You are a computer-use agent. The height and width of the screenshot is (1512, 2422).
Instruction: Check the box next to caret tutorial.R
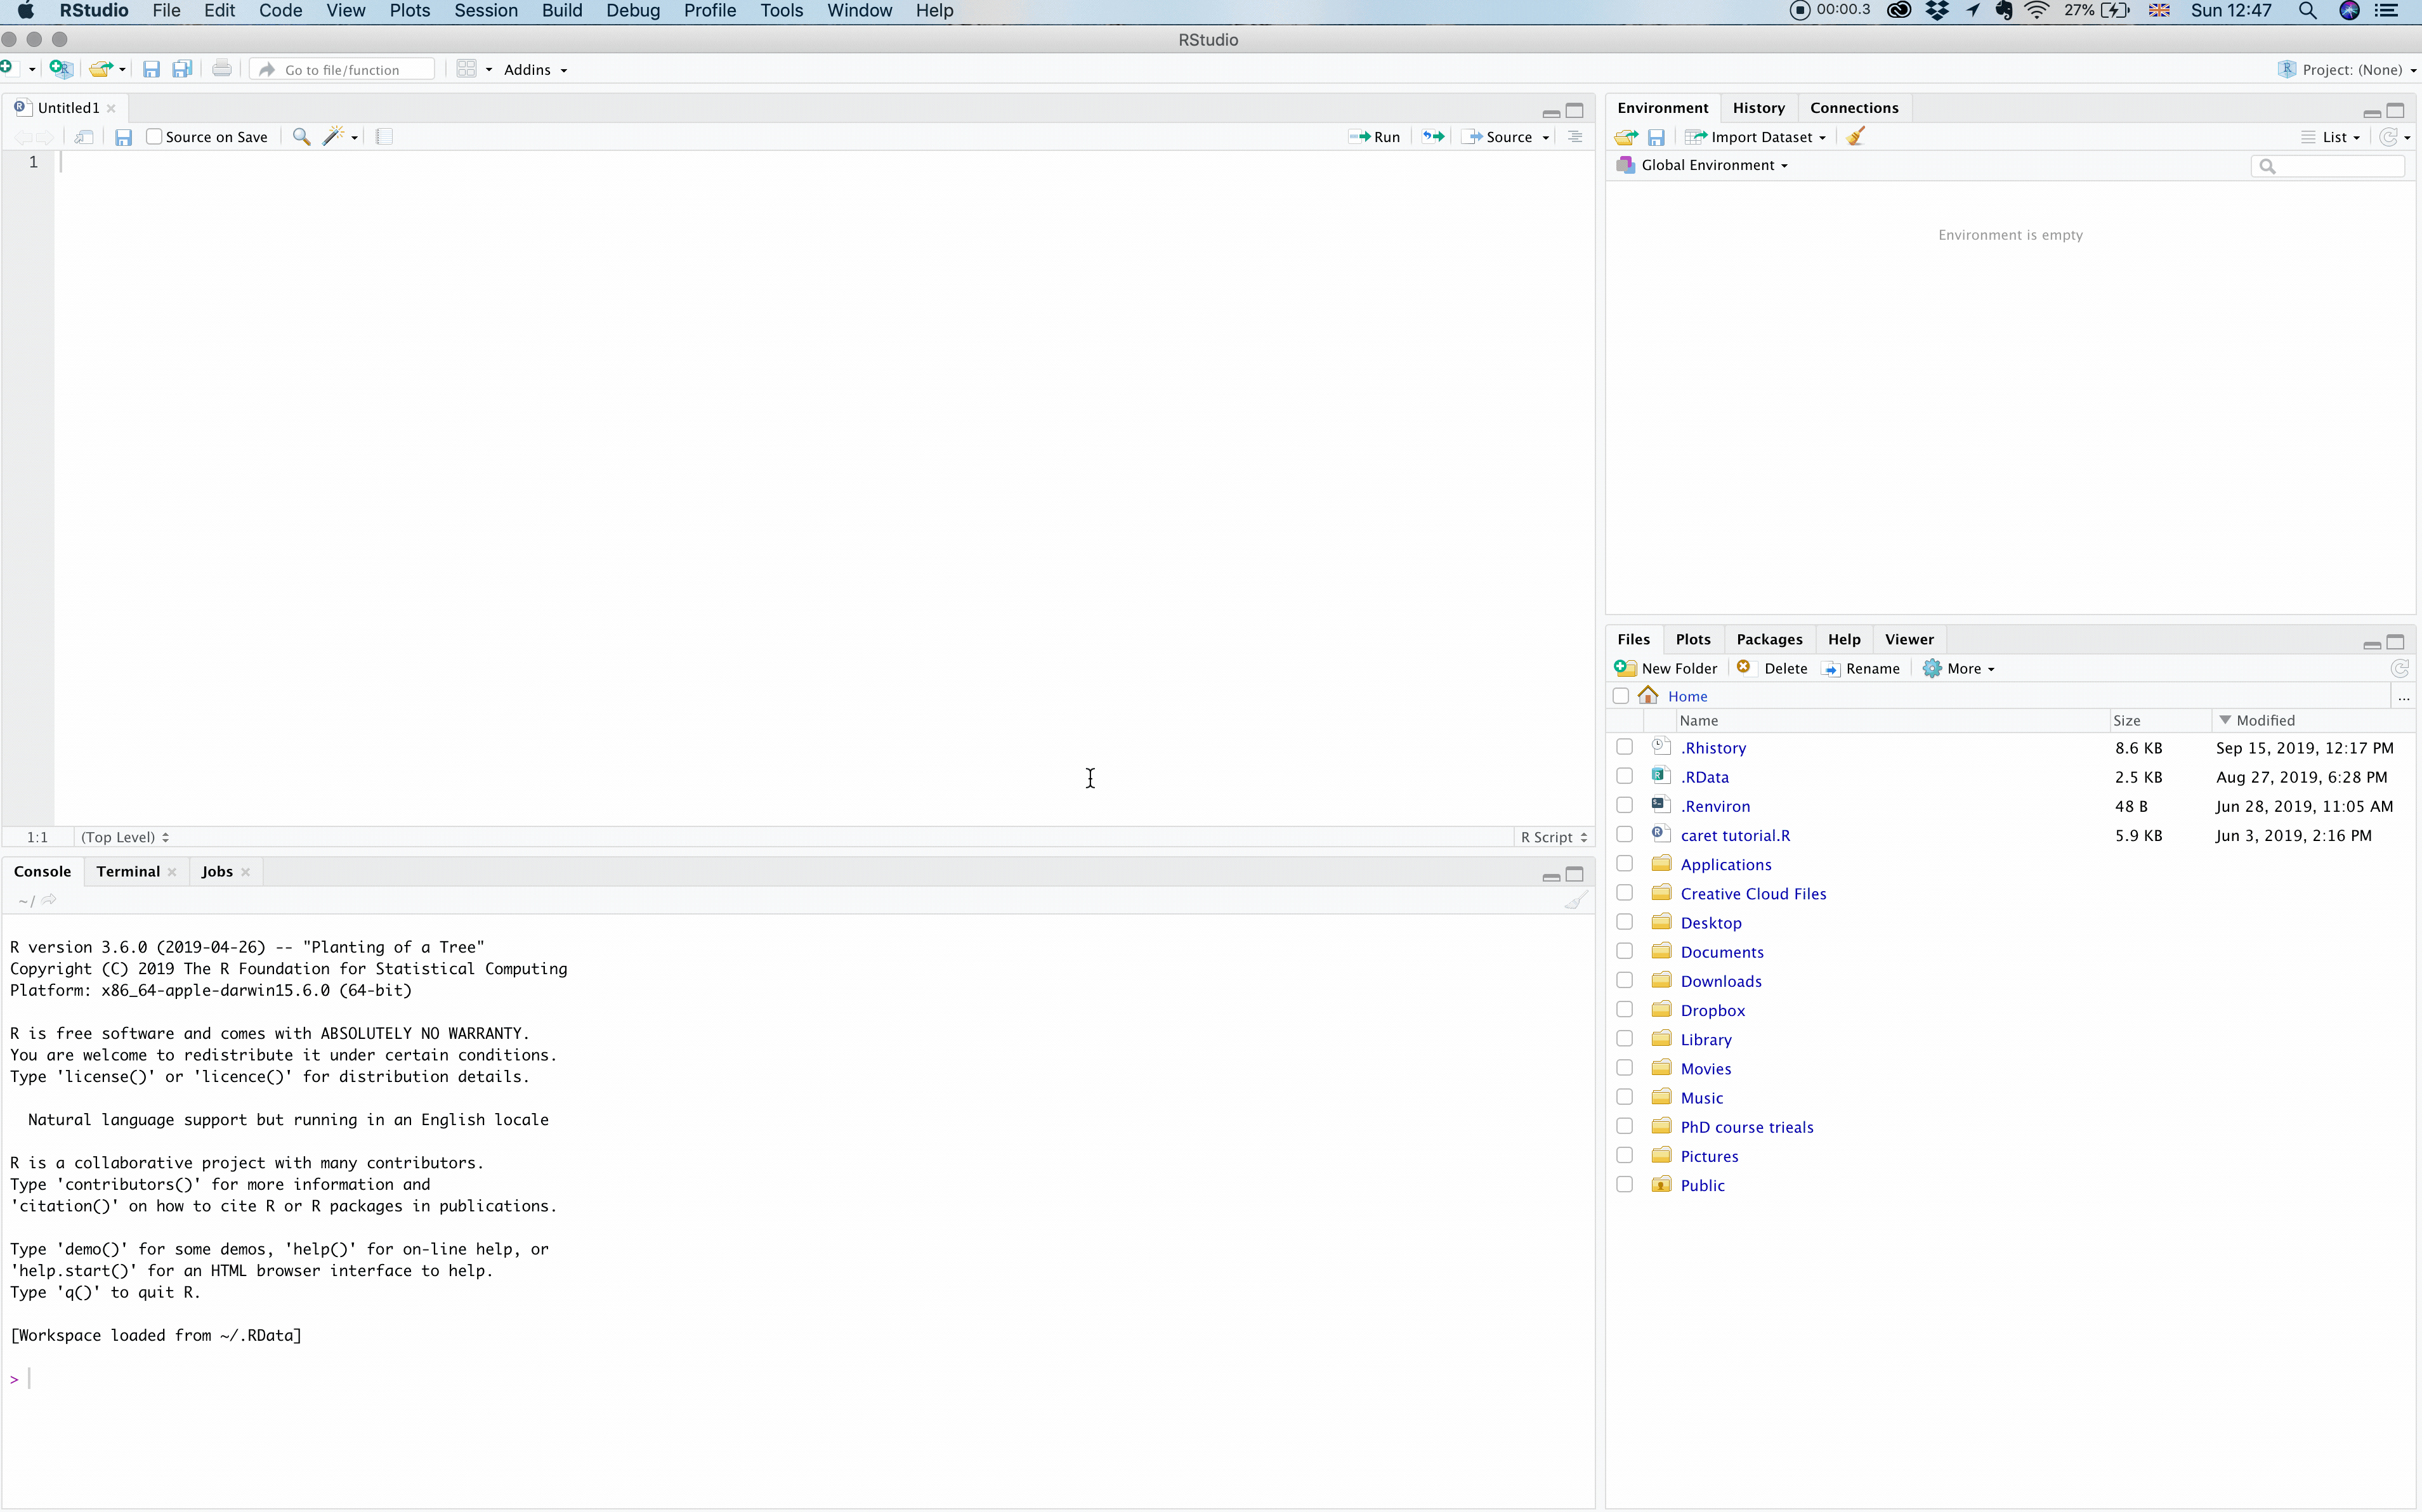pyautogui.click(x=1624, y=835)
